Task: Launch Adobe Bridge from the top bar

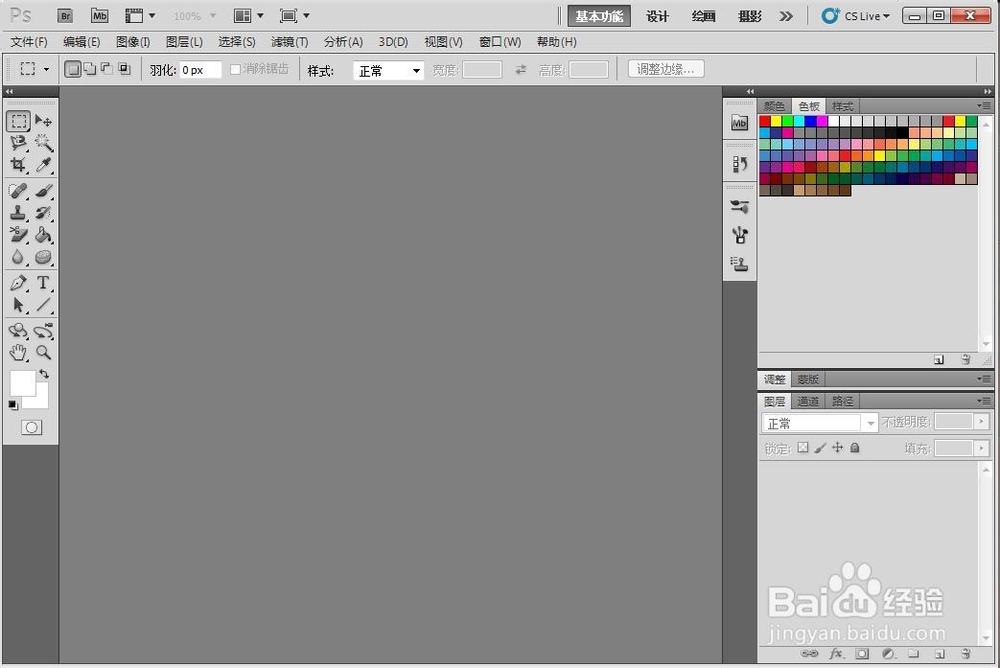Action: click(x=65, y=16)
